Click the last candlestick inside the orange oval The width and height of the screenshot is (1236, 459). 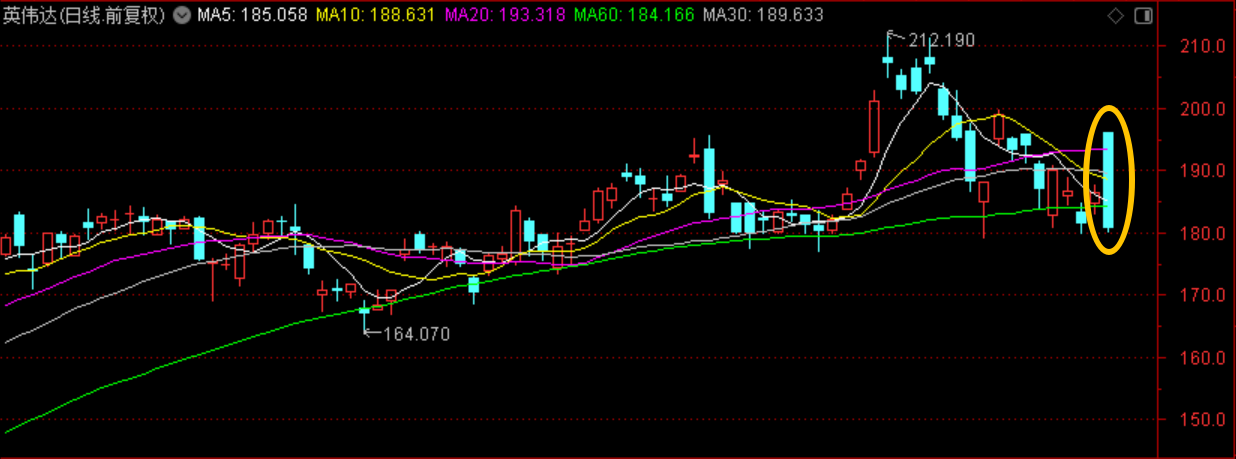click(1108, 180)
